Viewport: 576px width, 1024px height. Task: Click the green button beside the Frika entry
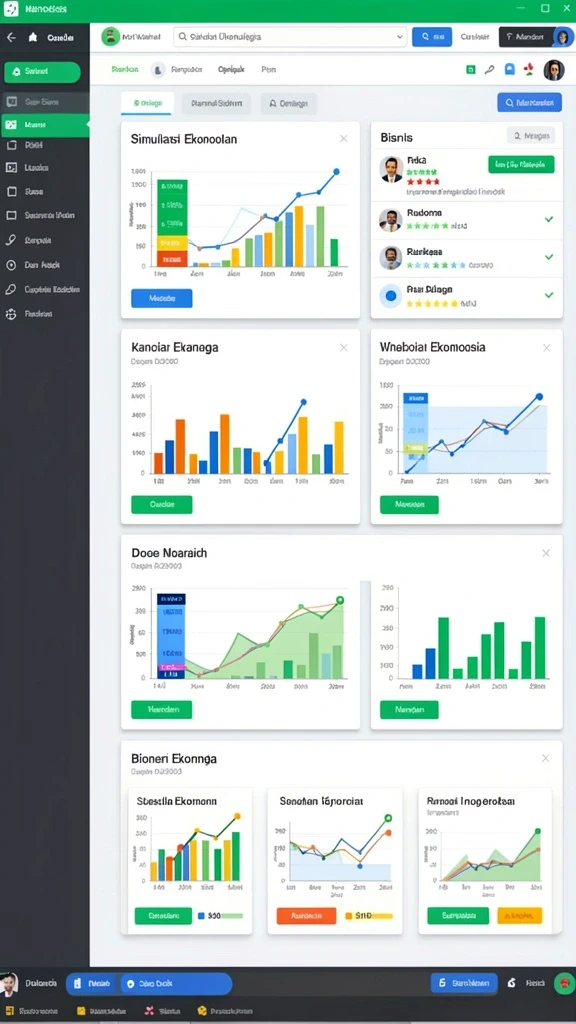pyautogui.click(x=521, y=165)
